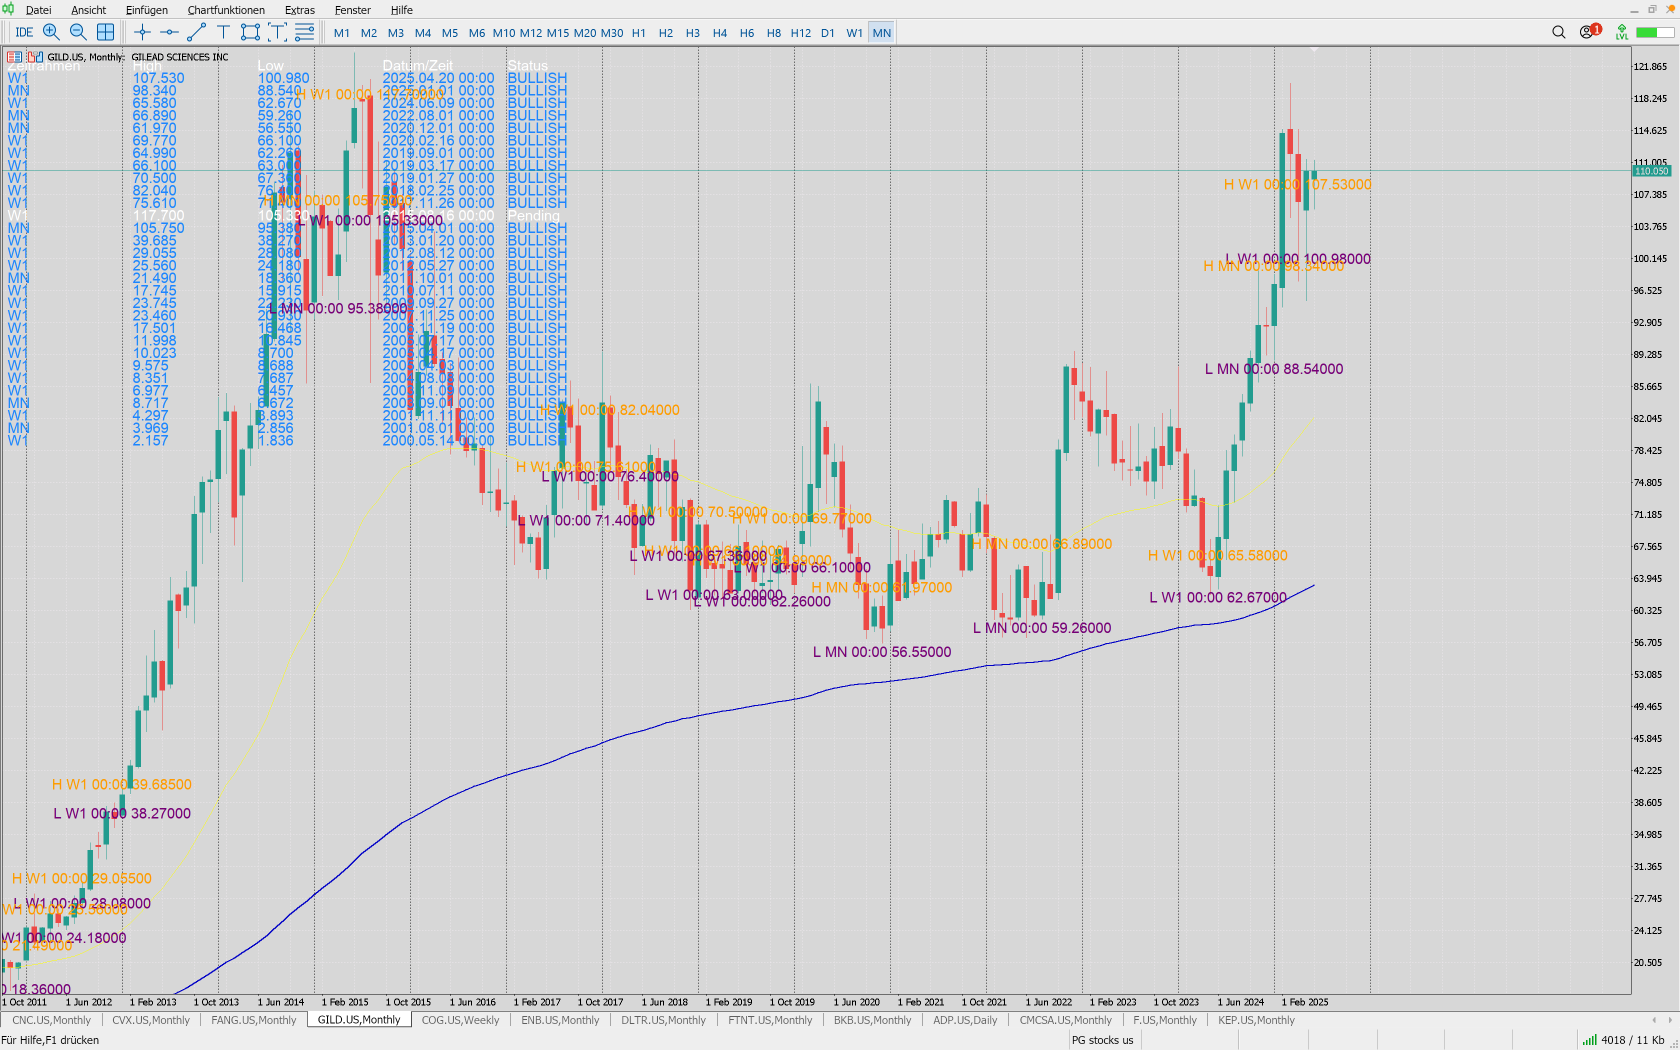
Task: Switch to H1 timeframe
Action: tap(639, 33)
